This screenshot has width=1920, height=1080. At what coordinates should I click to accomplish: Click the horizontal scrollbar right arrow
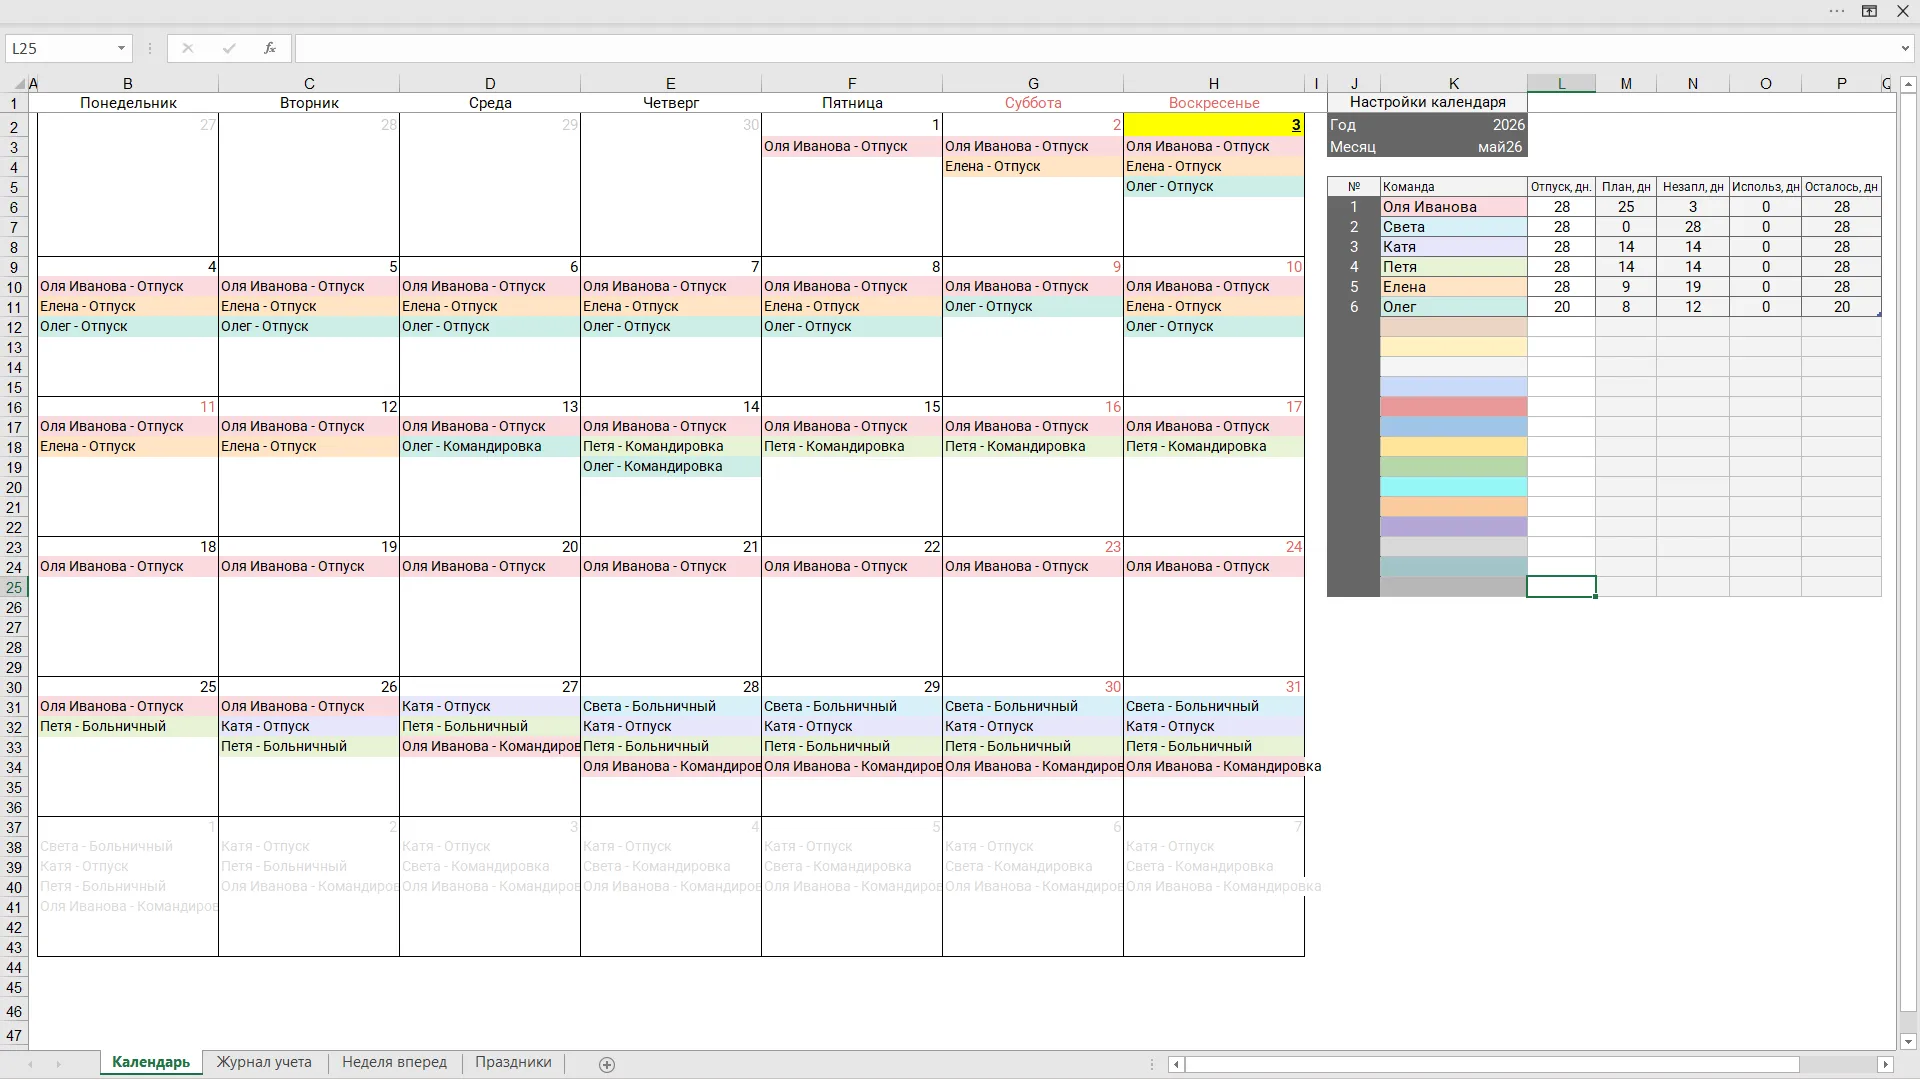[1885, 1064]
